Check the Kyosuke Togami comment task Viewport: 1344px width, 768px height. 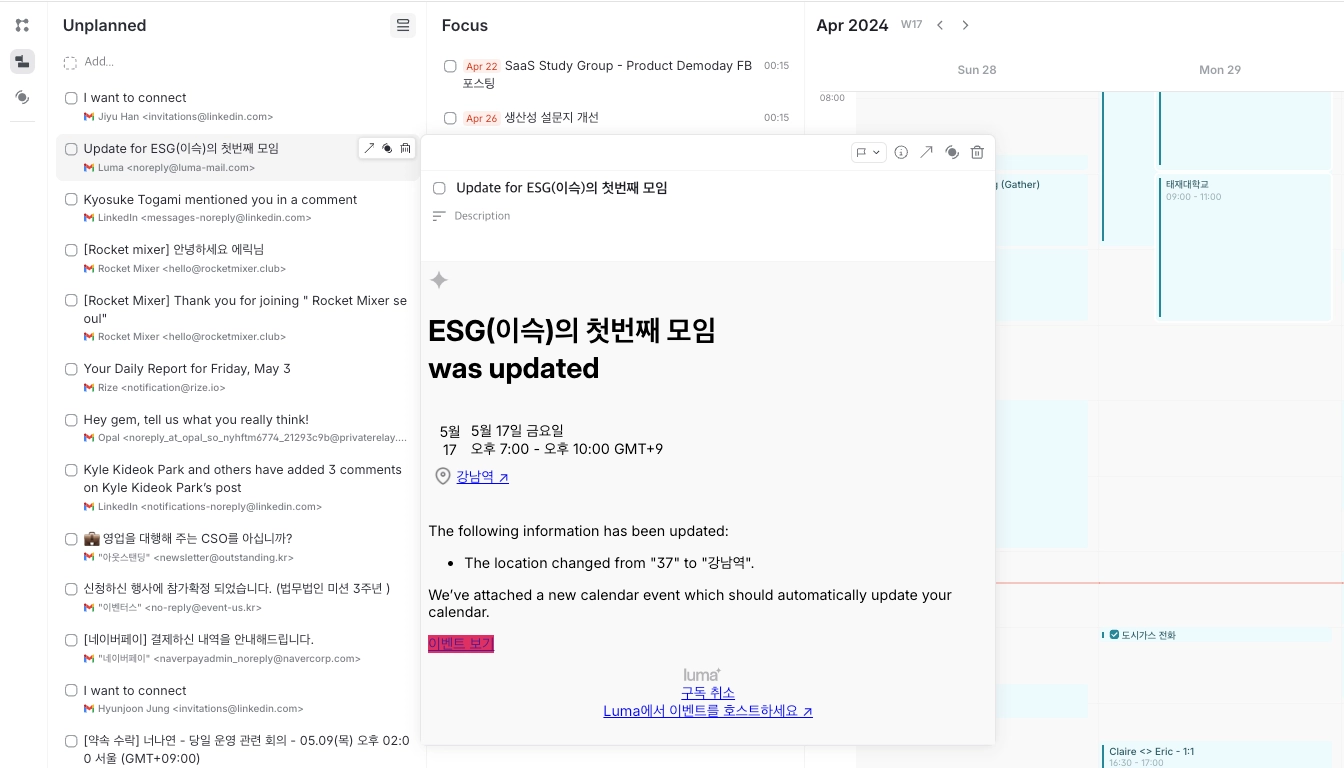pyautogui.click(x=71, y=200)
